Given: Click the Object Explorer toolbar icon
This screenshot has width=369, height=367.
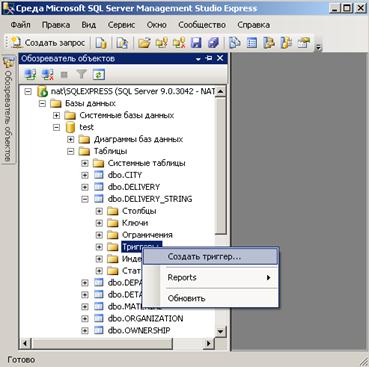Looking at the screenshot, I should point(269,43).
